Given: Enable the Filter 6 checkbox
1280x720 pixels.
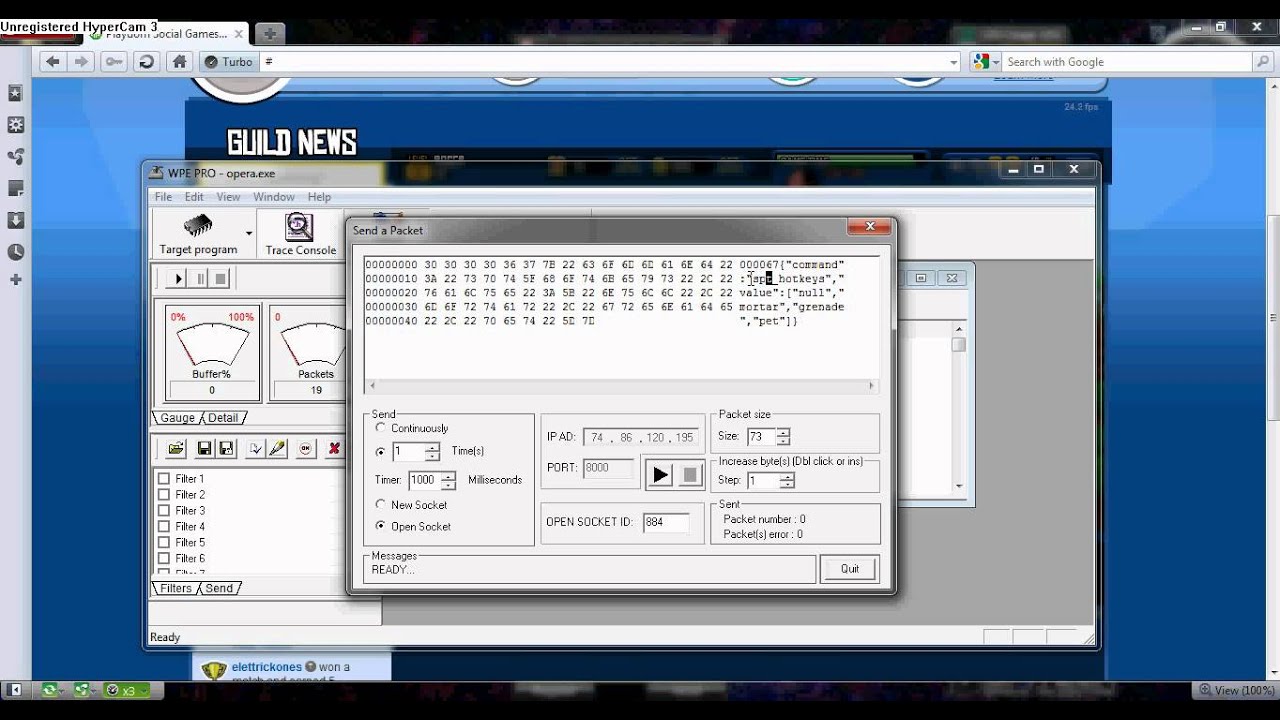Looking at the screenshot, I should click(163, 559).
